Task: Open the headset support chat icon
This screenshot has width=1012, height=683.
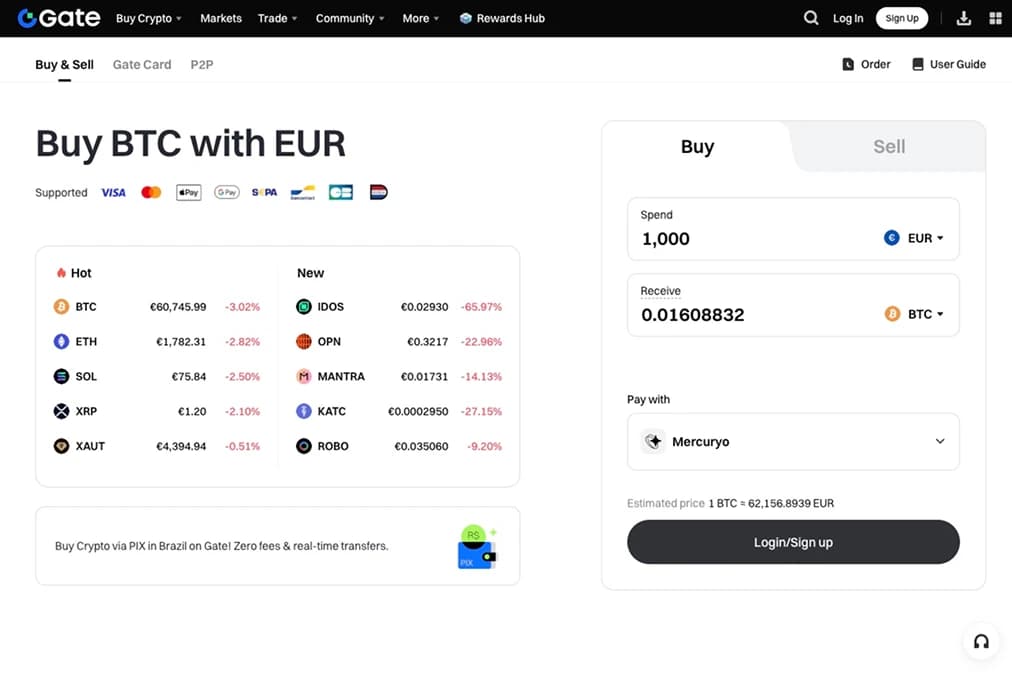Action: pyautogui.click(x=981, y=642)
